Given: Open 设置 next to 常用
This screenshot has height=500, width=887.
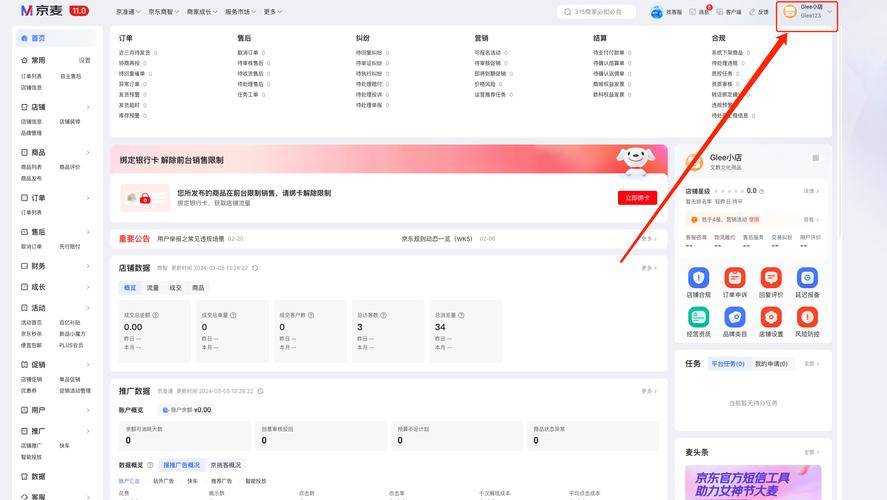Looking at the screenshot, I should [x=84, y=61].
